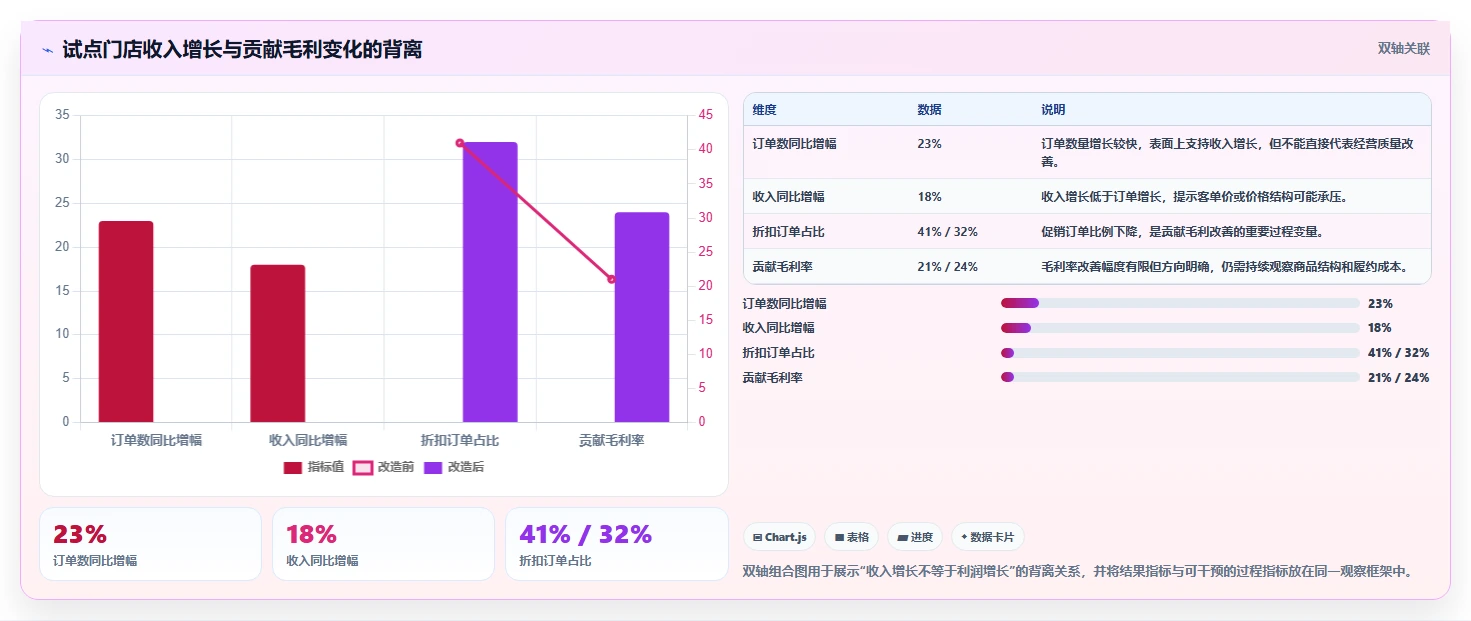The width and height of the screenshot is (1471, 621).
Task: Click the 折扣订单占比 progress bar
Action: tap(1180, 353)
